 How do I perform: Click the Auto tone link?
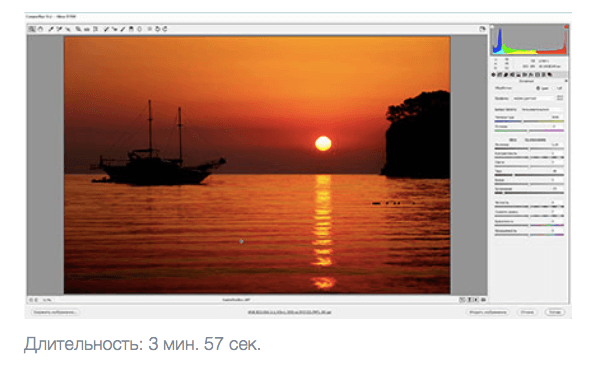point(513,140)
